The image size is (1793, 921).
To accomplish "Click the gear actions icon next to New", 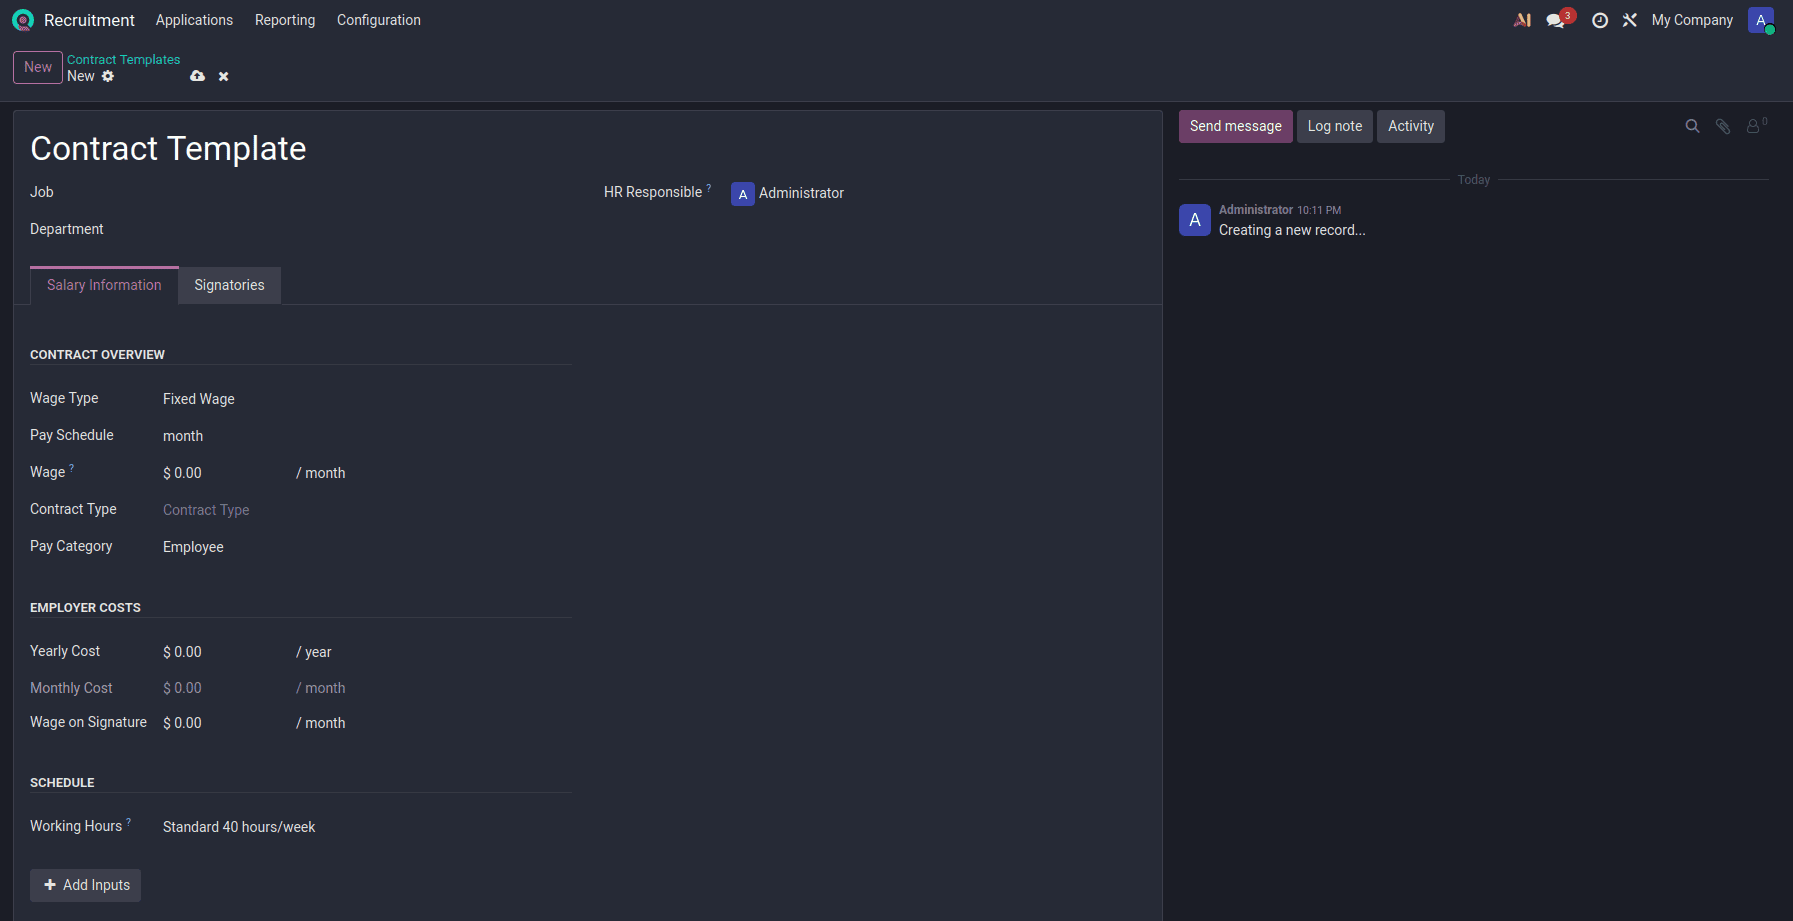I will pos(108,76).
